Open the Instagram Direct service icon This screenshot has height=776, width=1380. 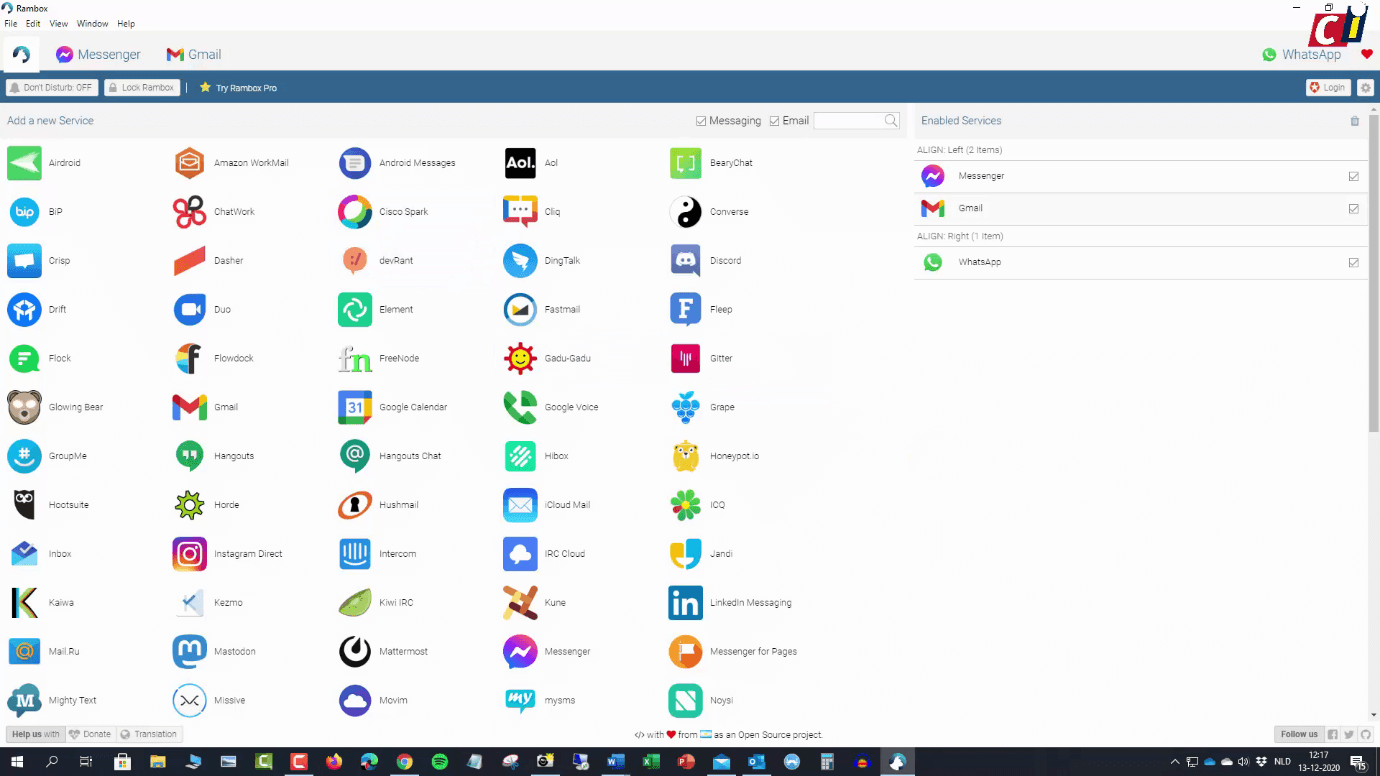tap(188, 553)
